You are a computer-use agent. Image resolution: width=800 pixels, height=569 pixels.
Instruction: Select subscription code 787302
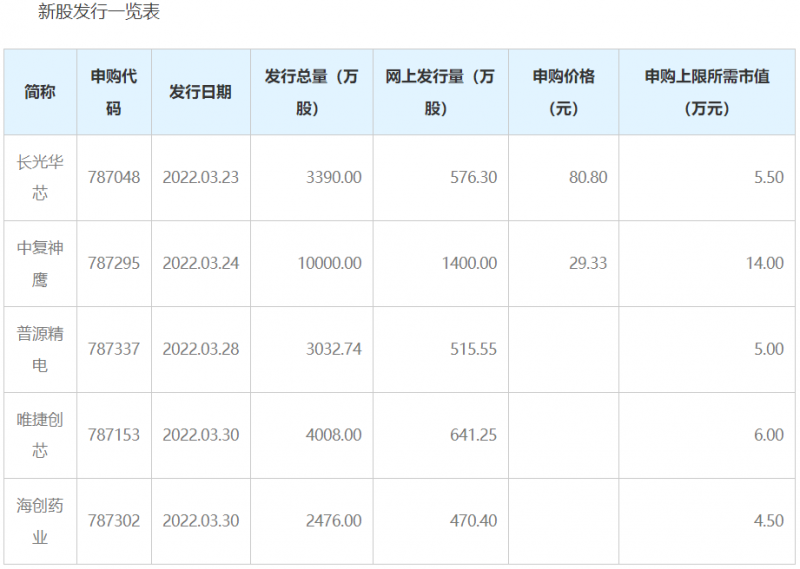point(114,521)
